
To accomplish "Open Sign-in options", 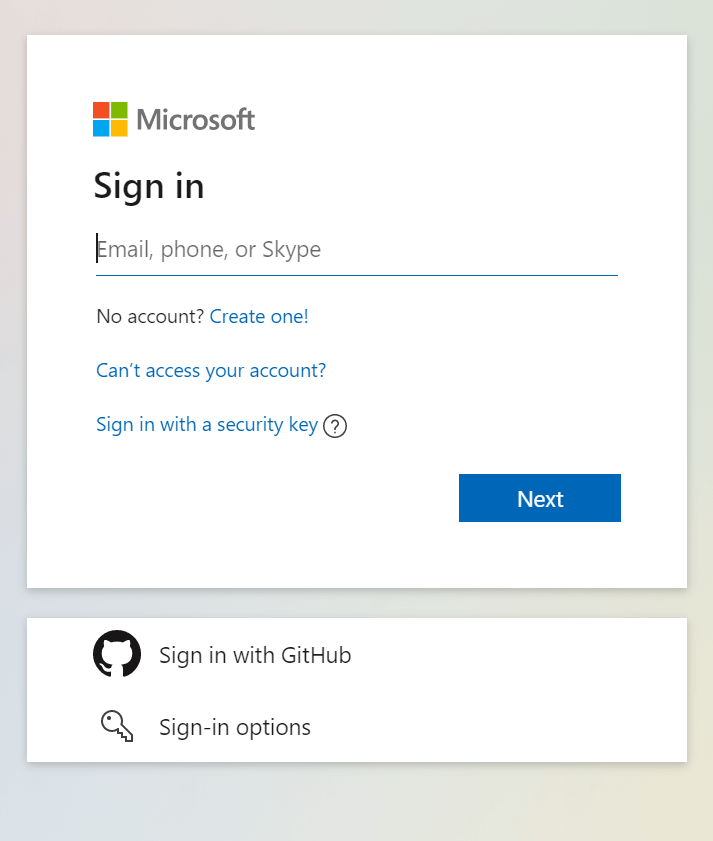I will pyautogui.click(x=234, y=727).
